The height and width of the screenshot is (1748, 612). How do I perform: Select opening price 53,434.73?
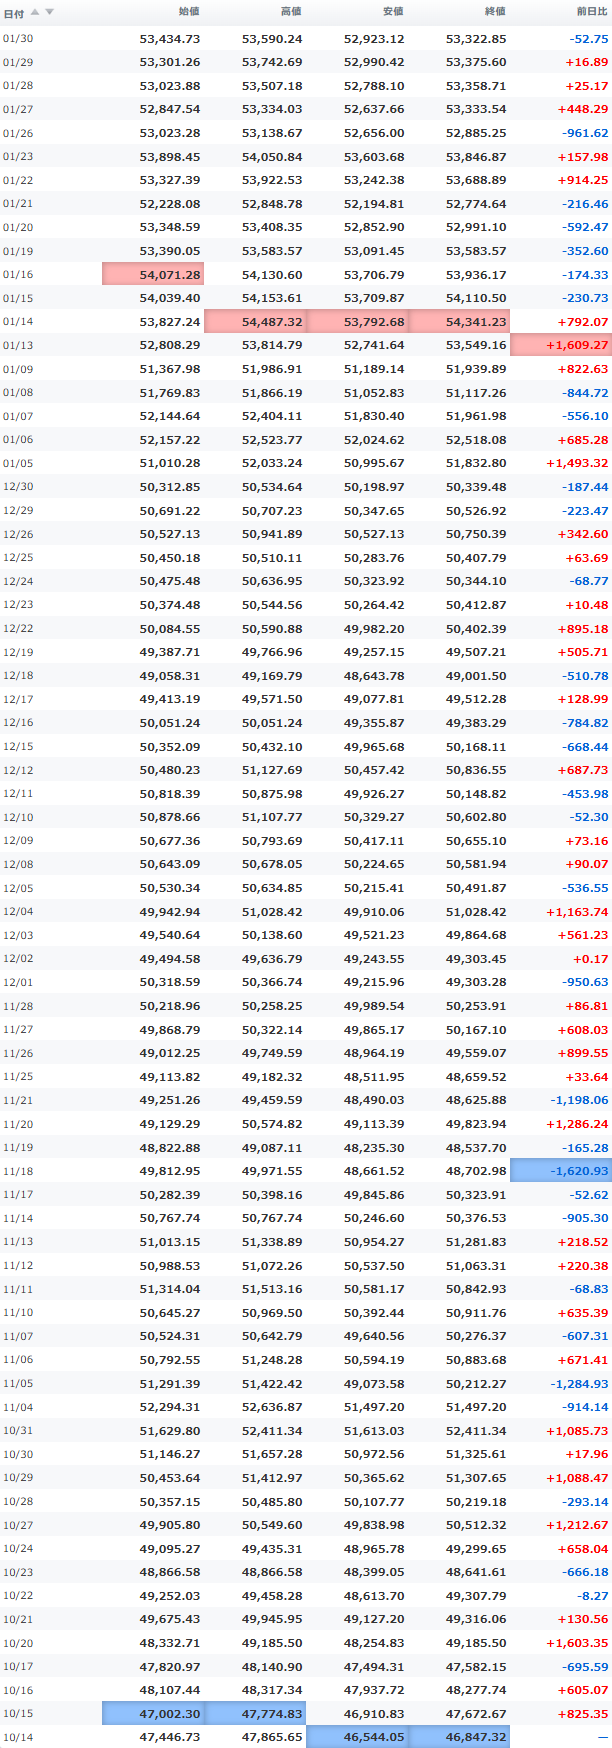pos(170,39)
